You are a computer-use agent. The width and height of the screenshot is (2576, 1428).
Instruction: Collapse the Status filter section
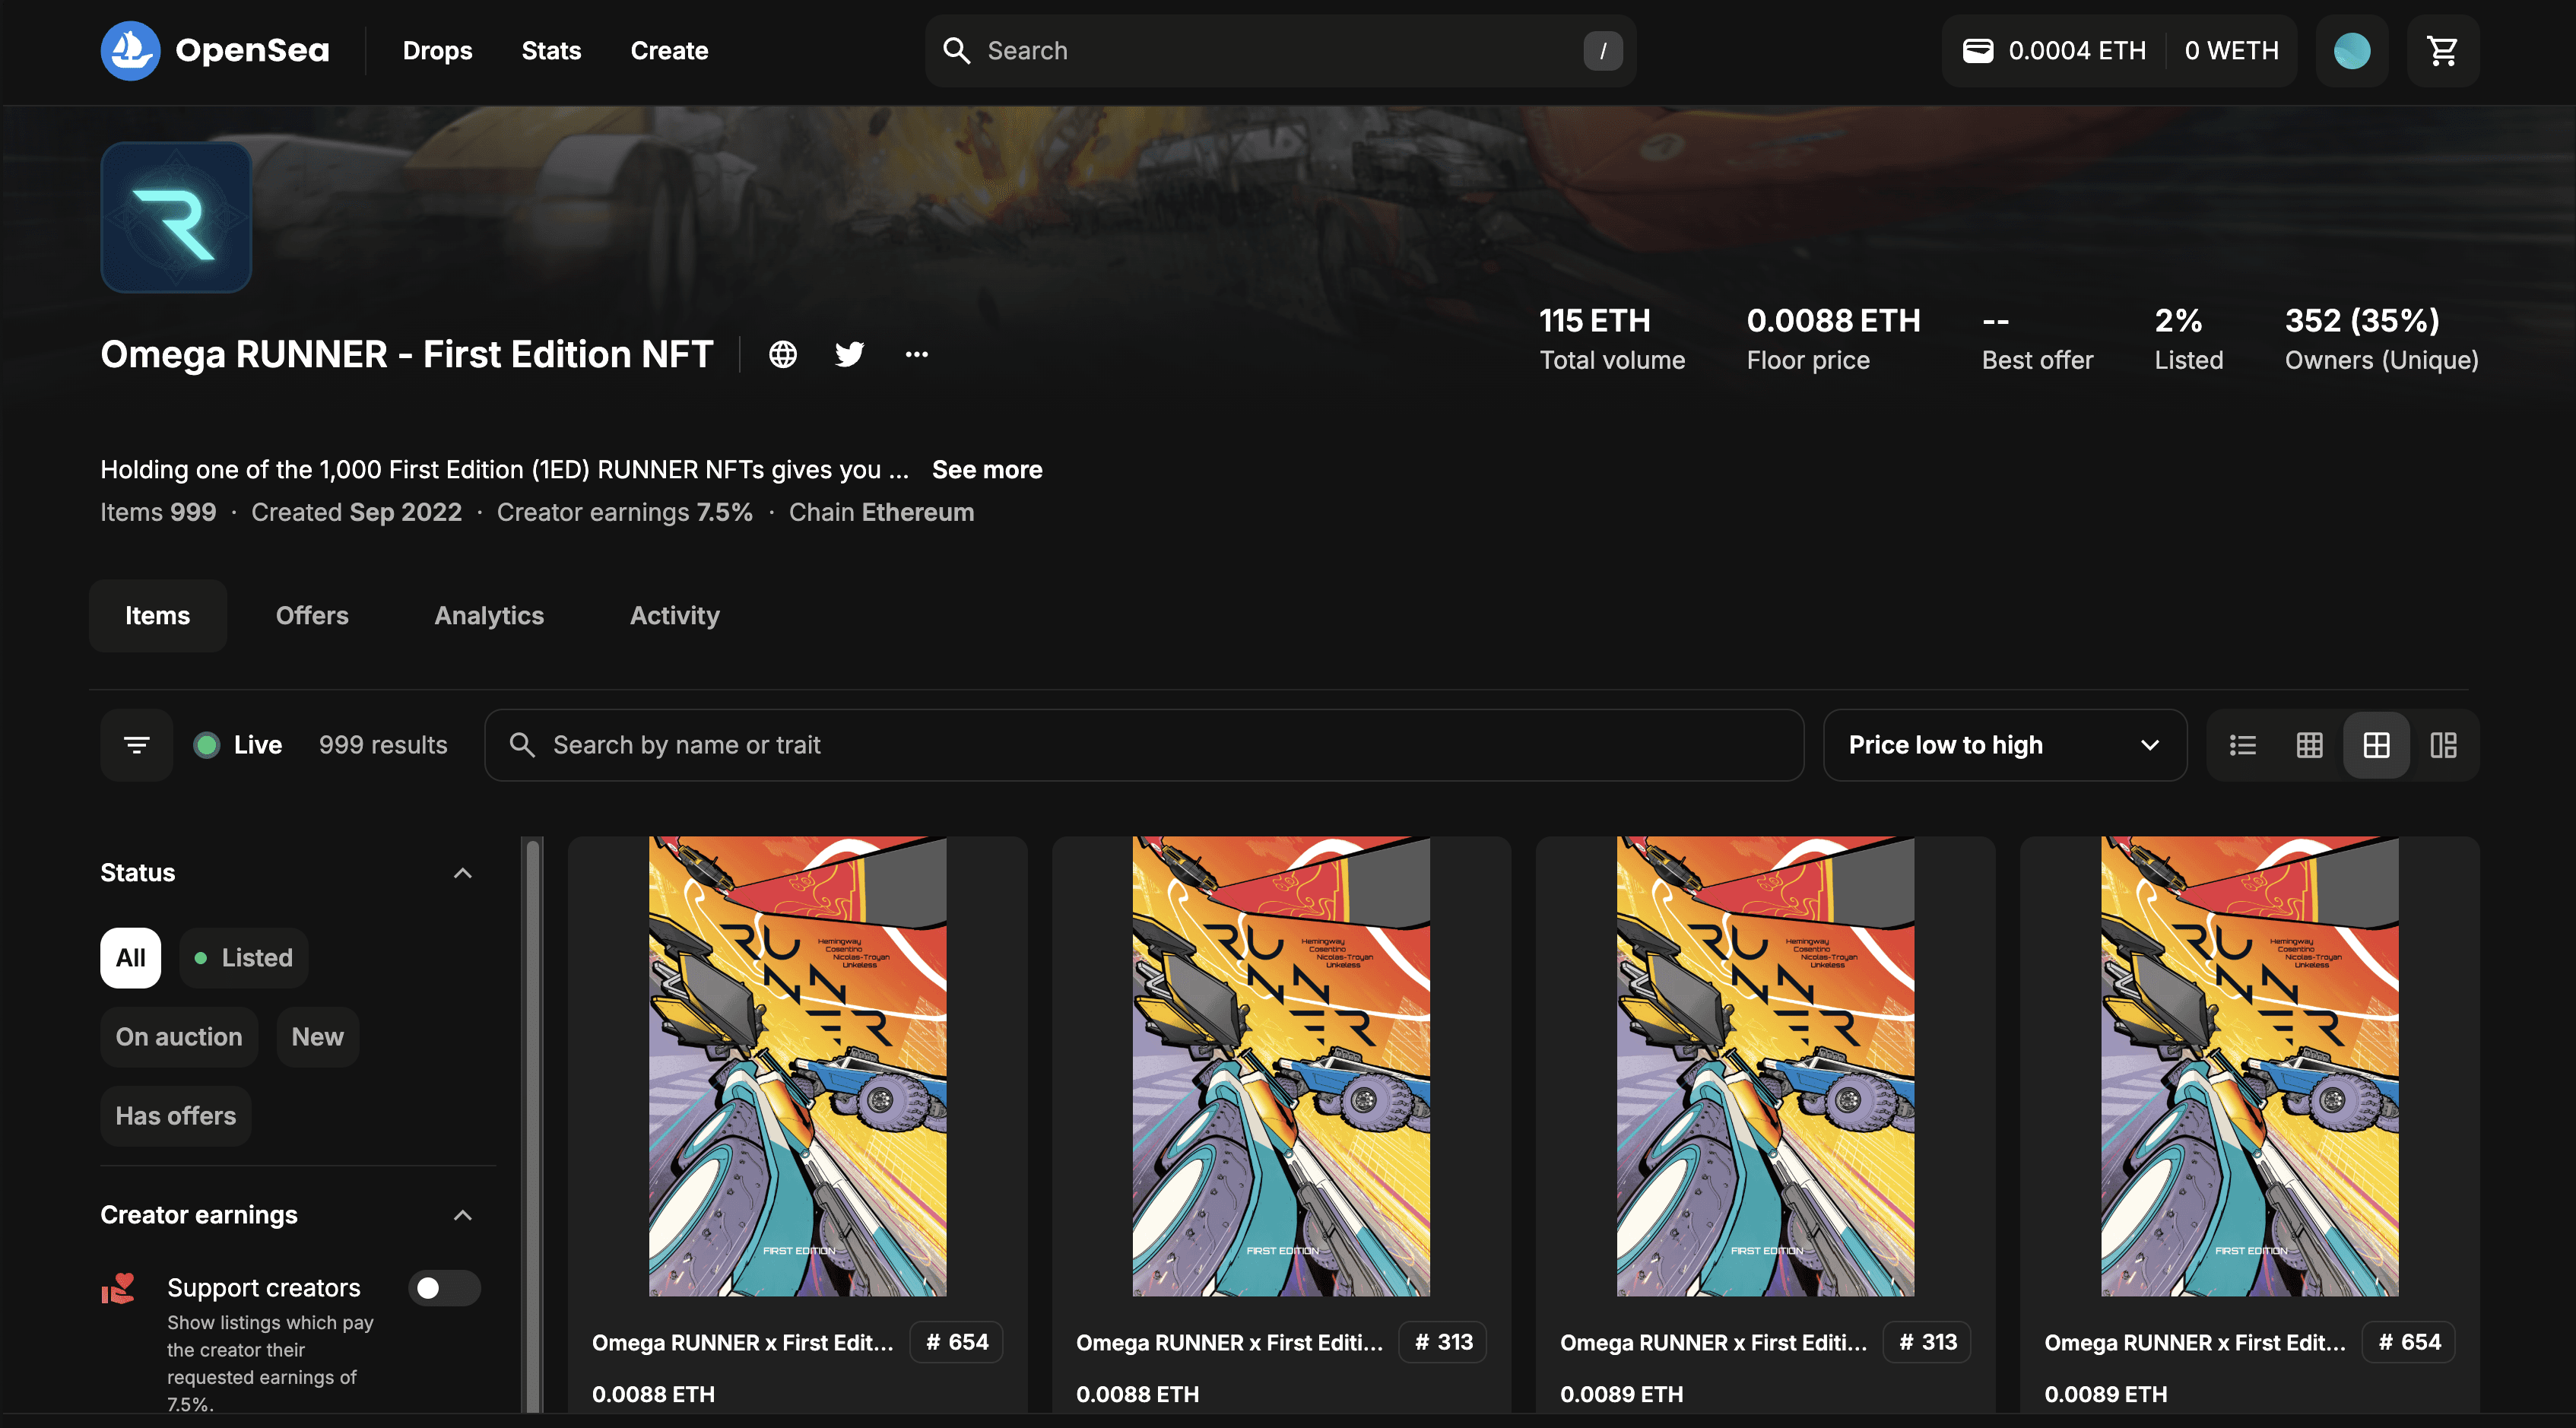pyautogui.click(x=462, y=873)
